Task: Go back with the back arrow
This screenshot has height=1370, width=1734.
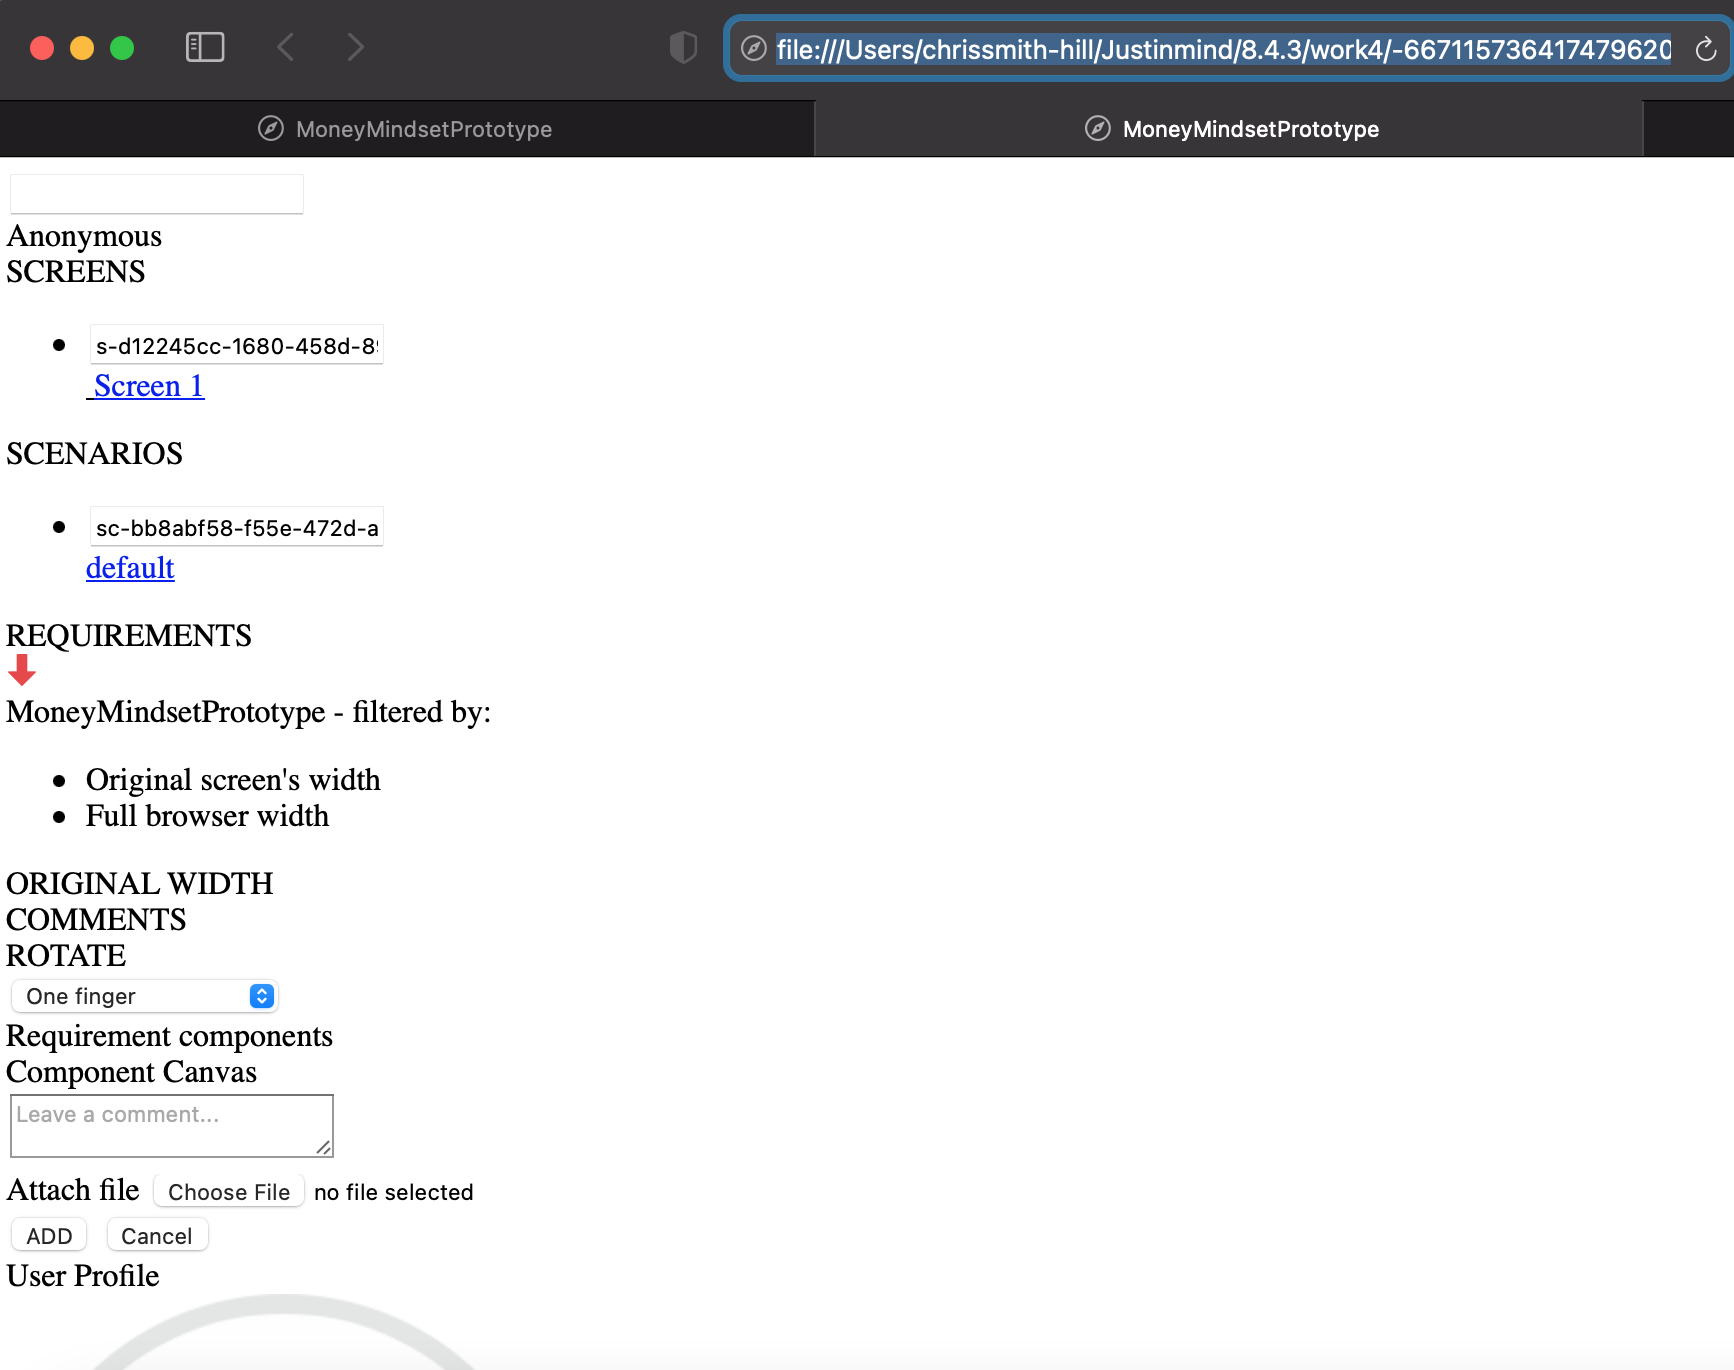Action: (286, 47)
